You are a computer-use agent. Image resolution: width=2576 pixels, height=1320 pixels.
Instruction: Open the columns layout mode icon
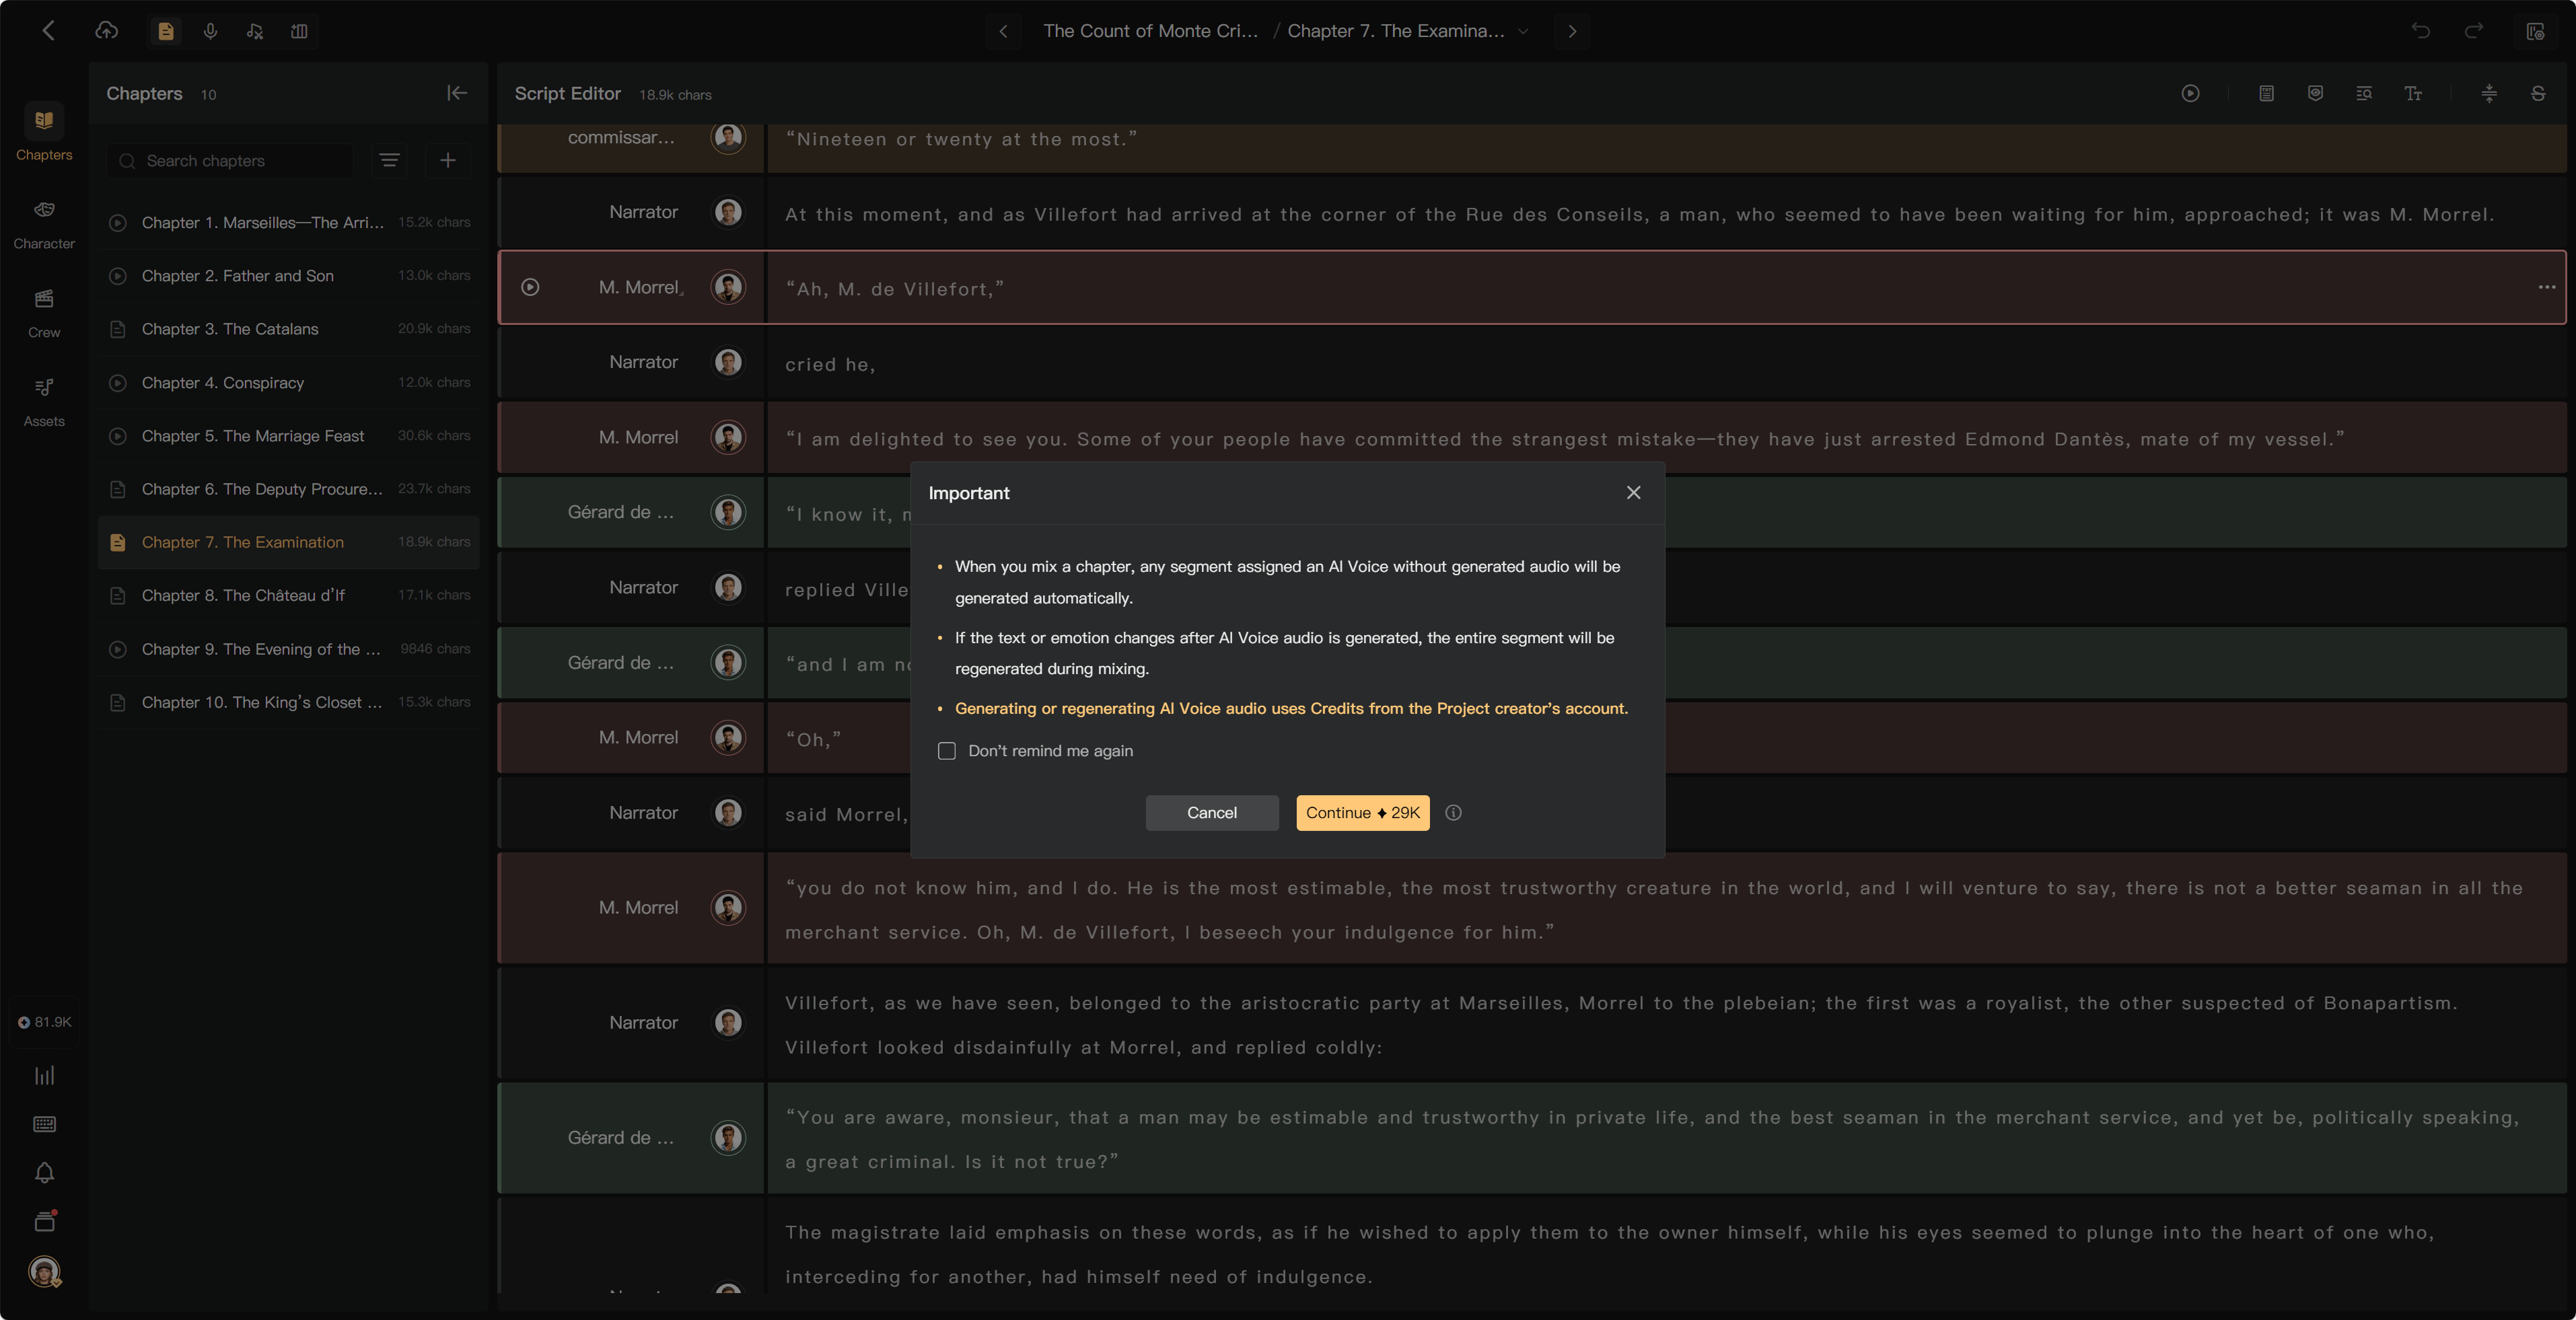(299, 31)
